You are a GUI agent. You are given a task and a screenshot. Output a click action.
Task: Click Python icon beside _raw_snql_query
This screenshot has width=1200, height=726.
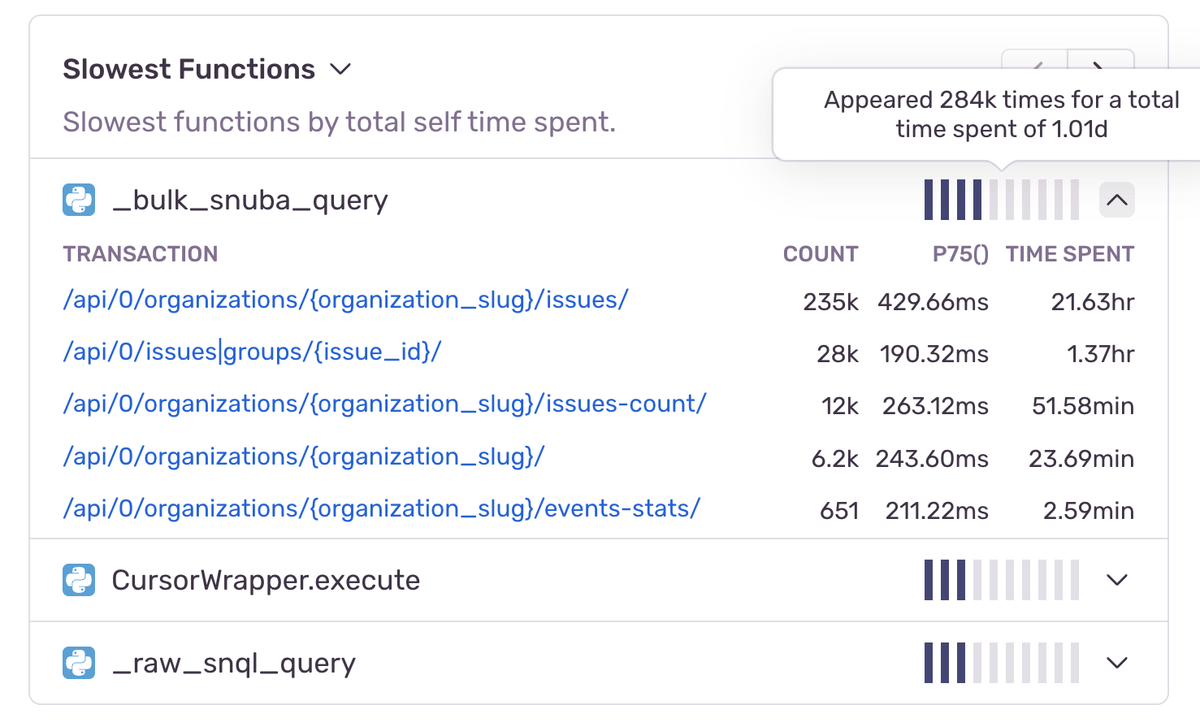pyautogui.click(x=78, y=662)
